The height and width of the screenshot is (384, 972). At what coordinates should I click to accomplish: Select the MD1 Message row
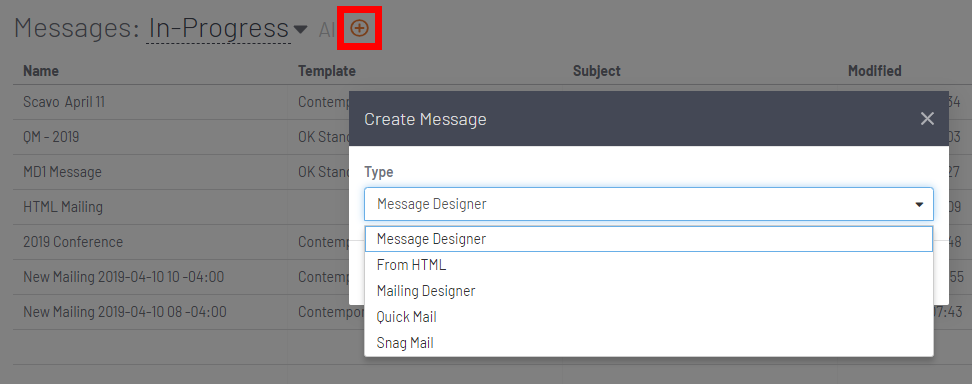tap(62, 172)
